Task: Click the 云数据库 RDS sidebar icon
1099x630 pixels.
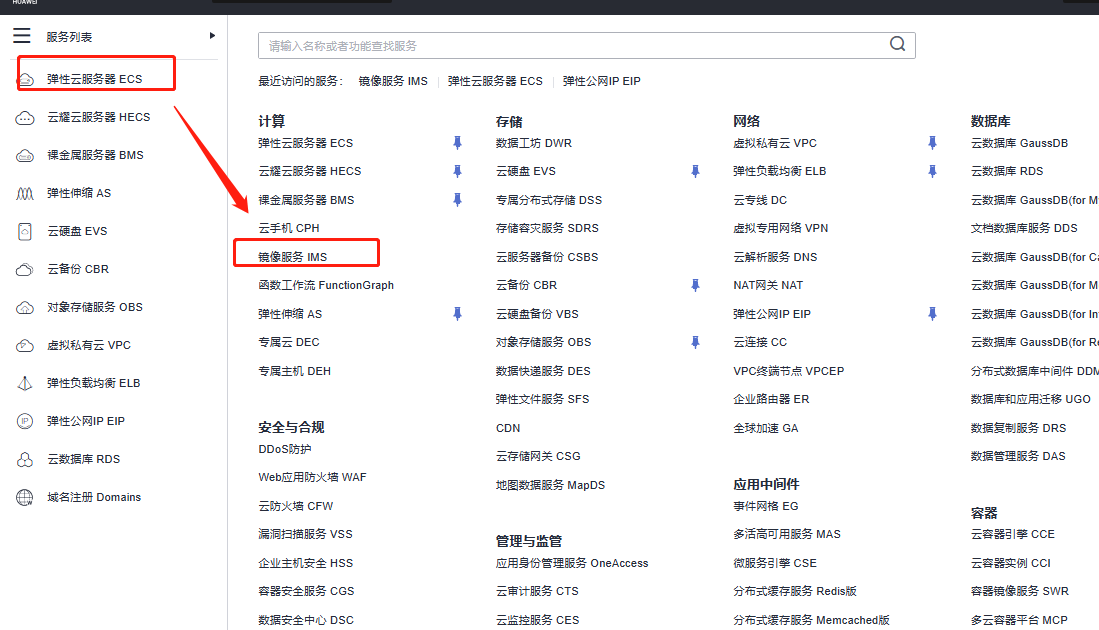Action: click(x=25, y=460)
